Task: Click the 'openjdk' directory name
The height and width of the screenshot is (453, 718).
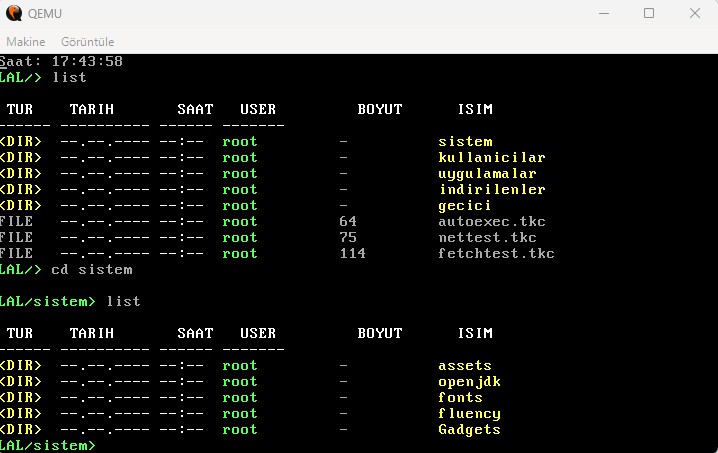Action: [x=469, y=382]
